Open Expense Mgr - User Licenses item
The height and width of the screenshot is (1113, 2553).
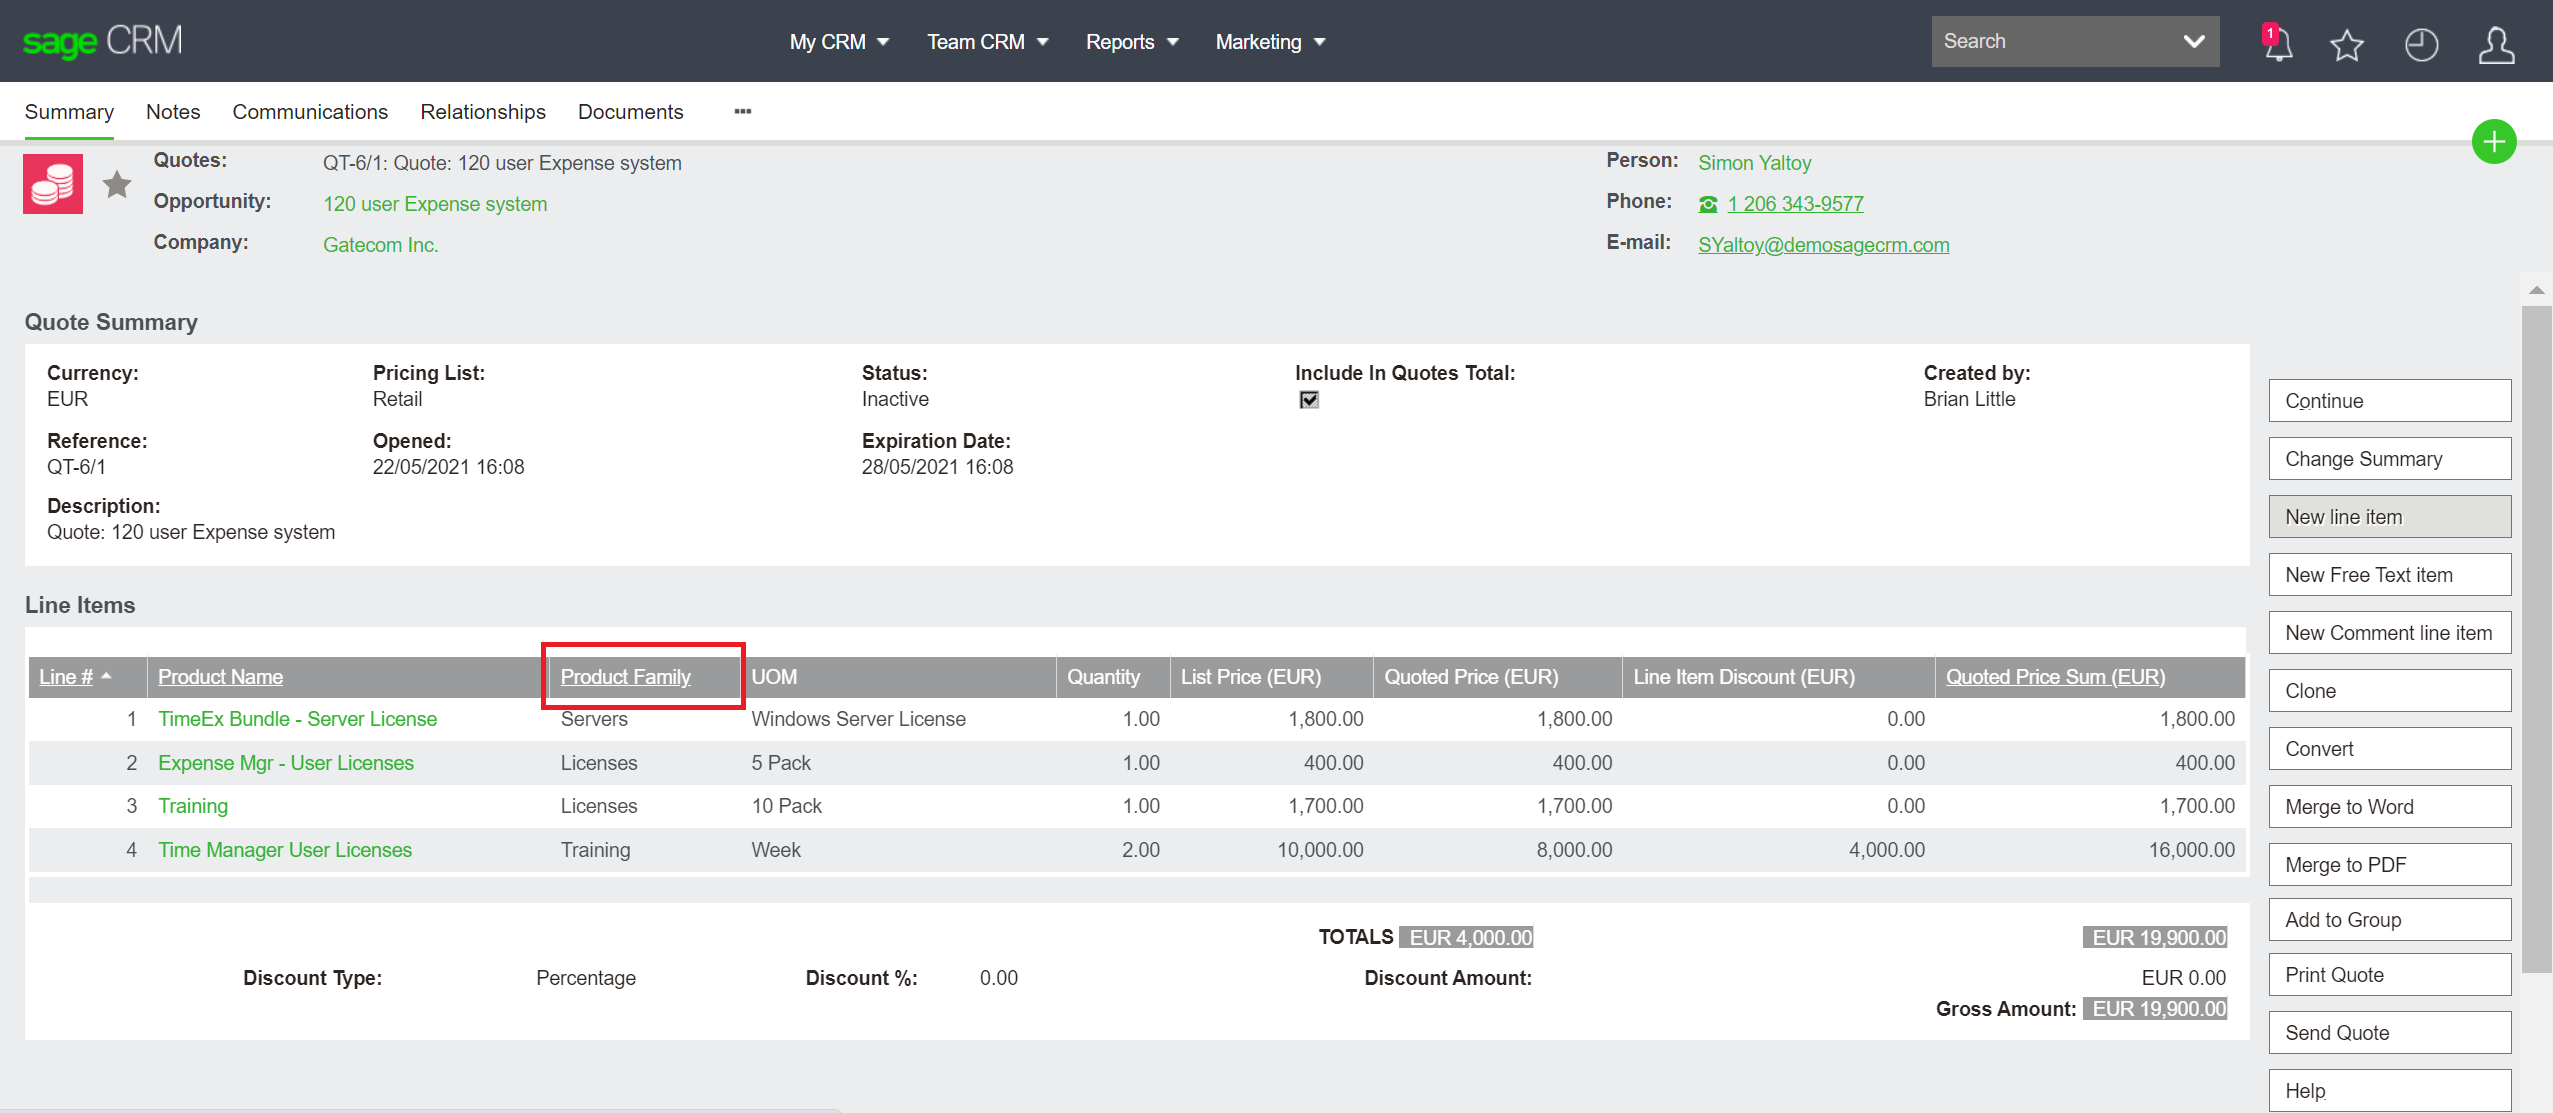(x=285, y=763)
